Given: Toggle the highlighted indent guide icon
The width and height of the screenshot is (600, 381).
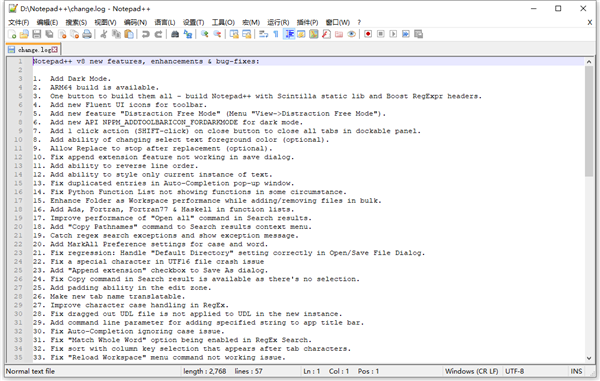Looking at the screenshot, I should [289, 34].
